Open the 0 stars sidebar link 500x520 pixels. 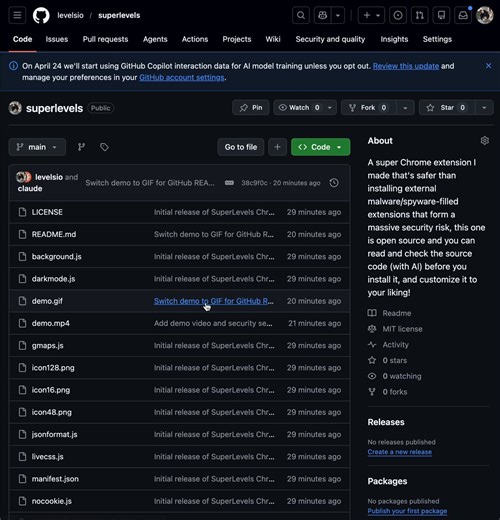tap(388, 360)
